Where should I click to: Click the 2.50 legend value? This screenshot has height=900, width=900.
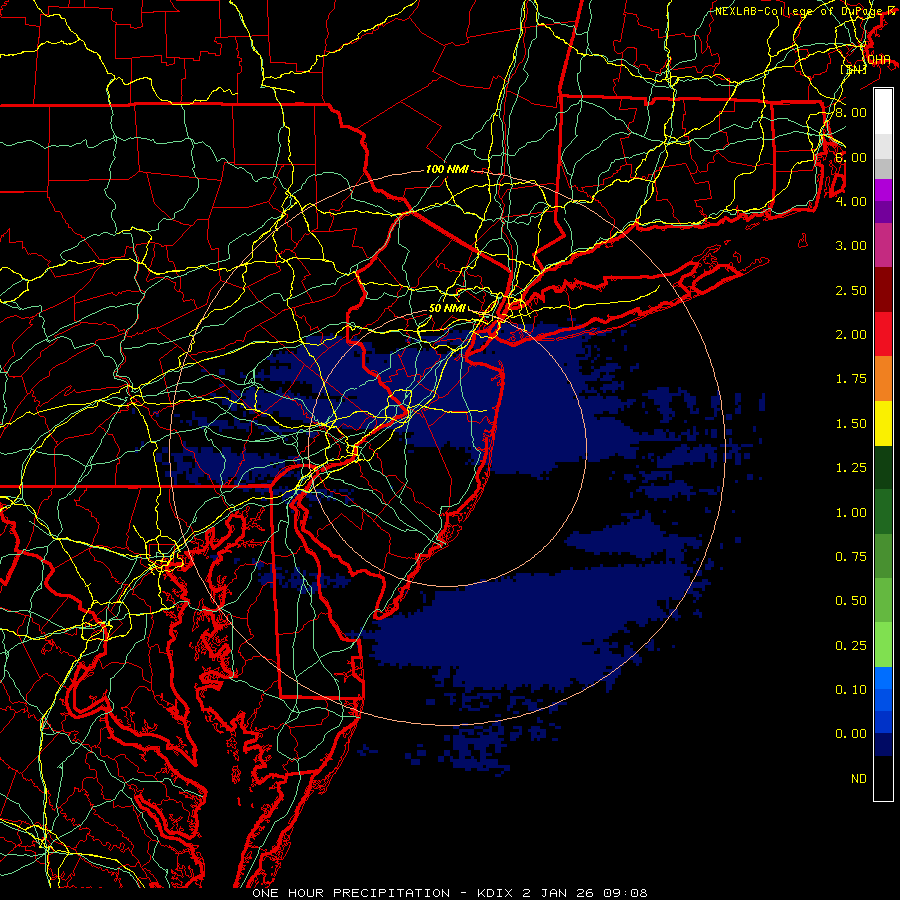pos(851,290)
